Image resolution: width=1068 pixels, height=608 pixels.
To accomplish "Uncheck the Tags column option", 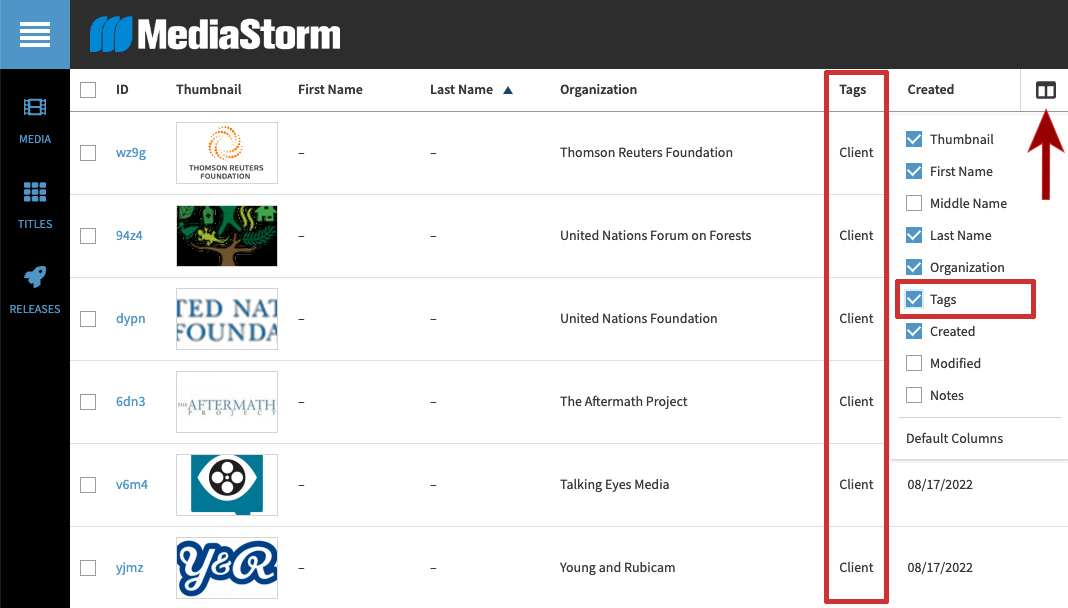I will tap(914, 299).
